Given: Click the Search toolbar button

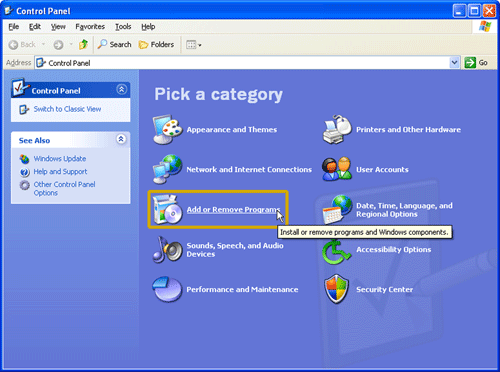Looking at the screenshot, I should 115,44.
